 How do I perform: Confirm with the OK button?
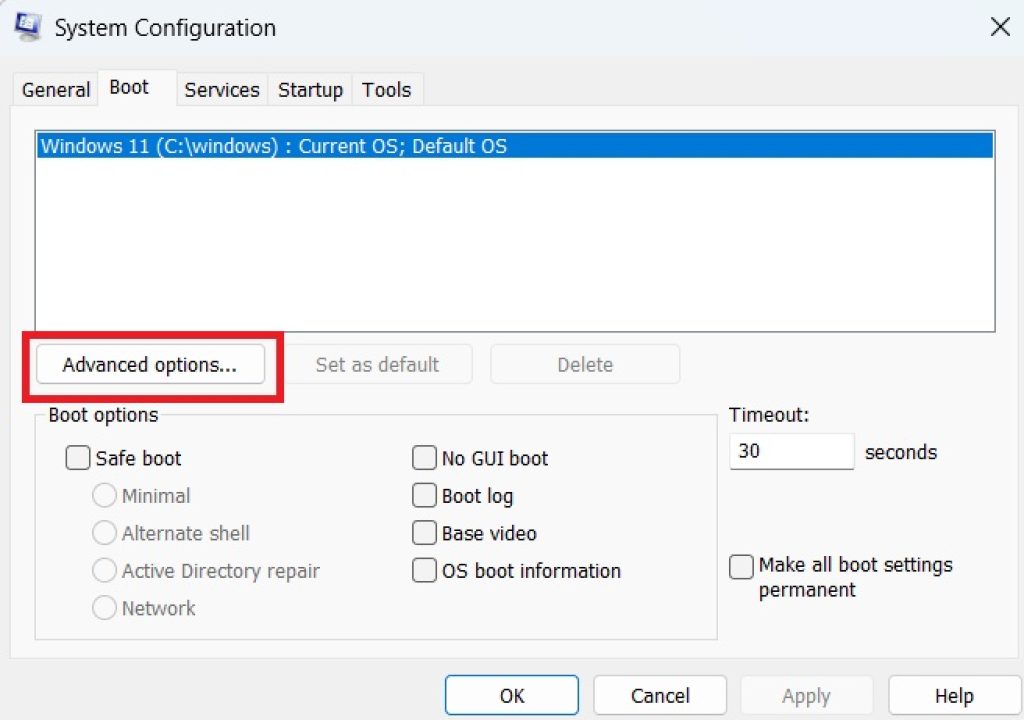point(512,695)
